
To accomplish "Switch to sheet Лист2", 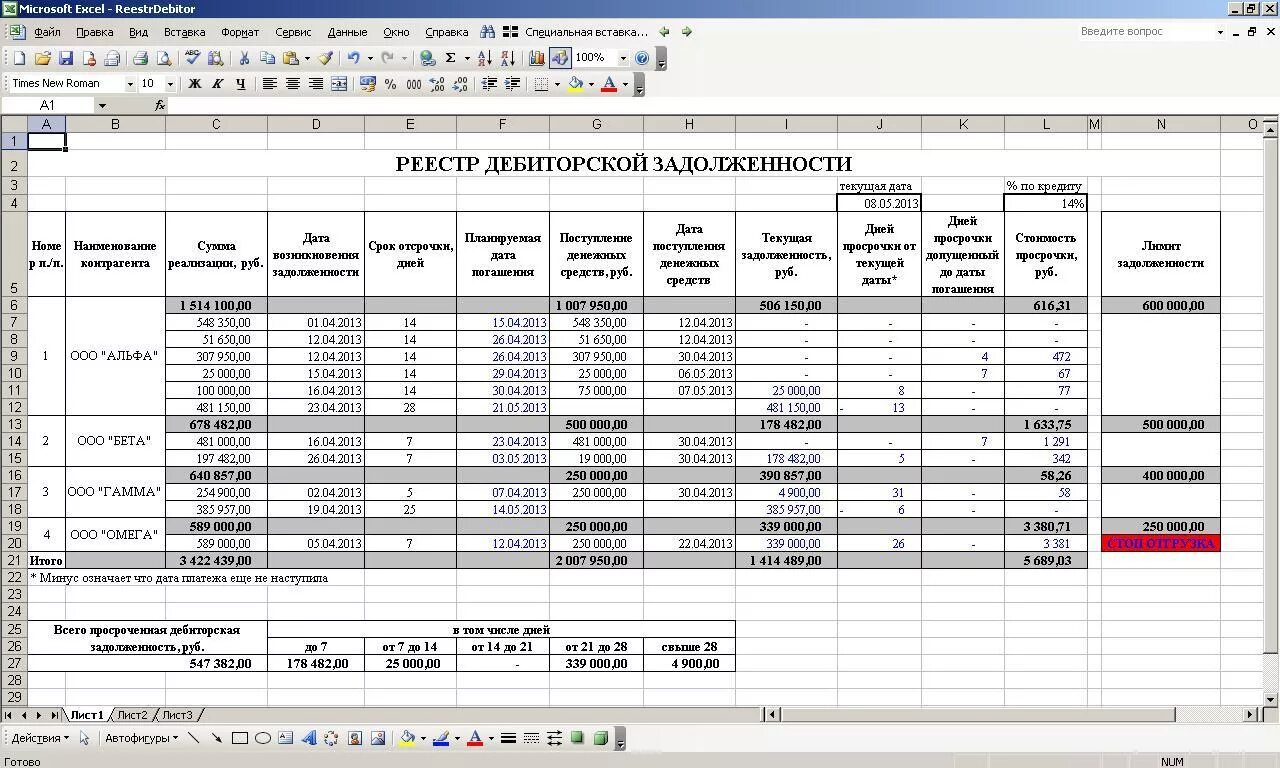I will pyautogui.click(x=133, y=714).
